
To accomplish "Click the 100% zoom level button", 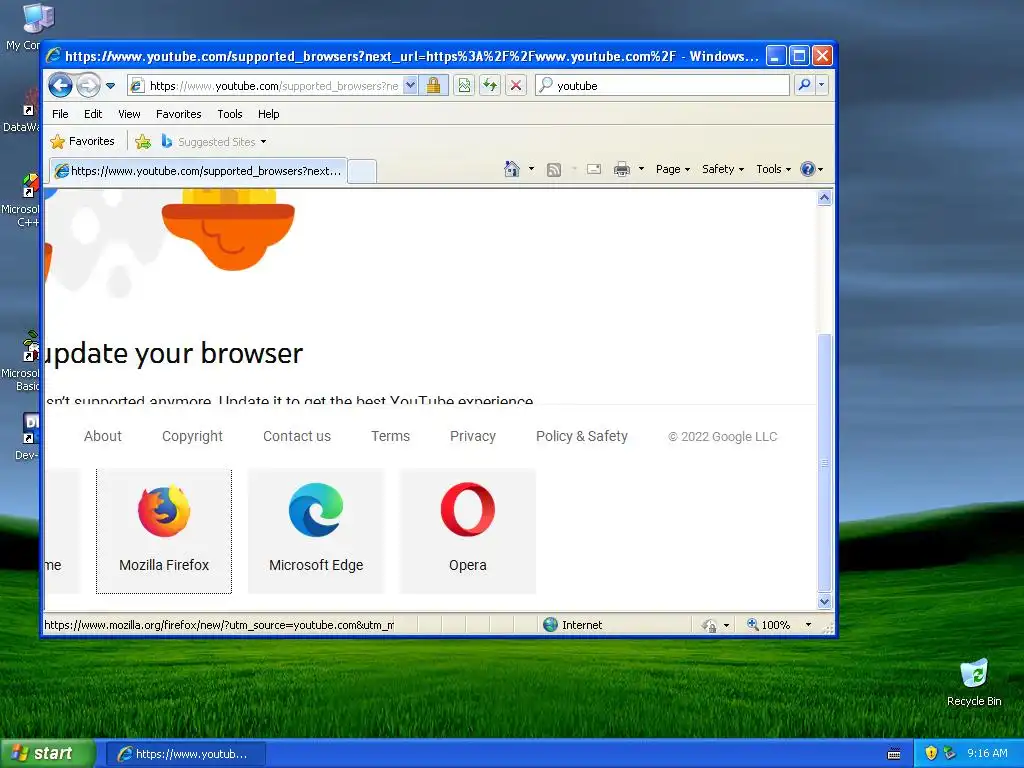I will (769, 625).
